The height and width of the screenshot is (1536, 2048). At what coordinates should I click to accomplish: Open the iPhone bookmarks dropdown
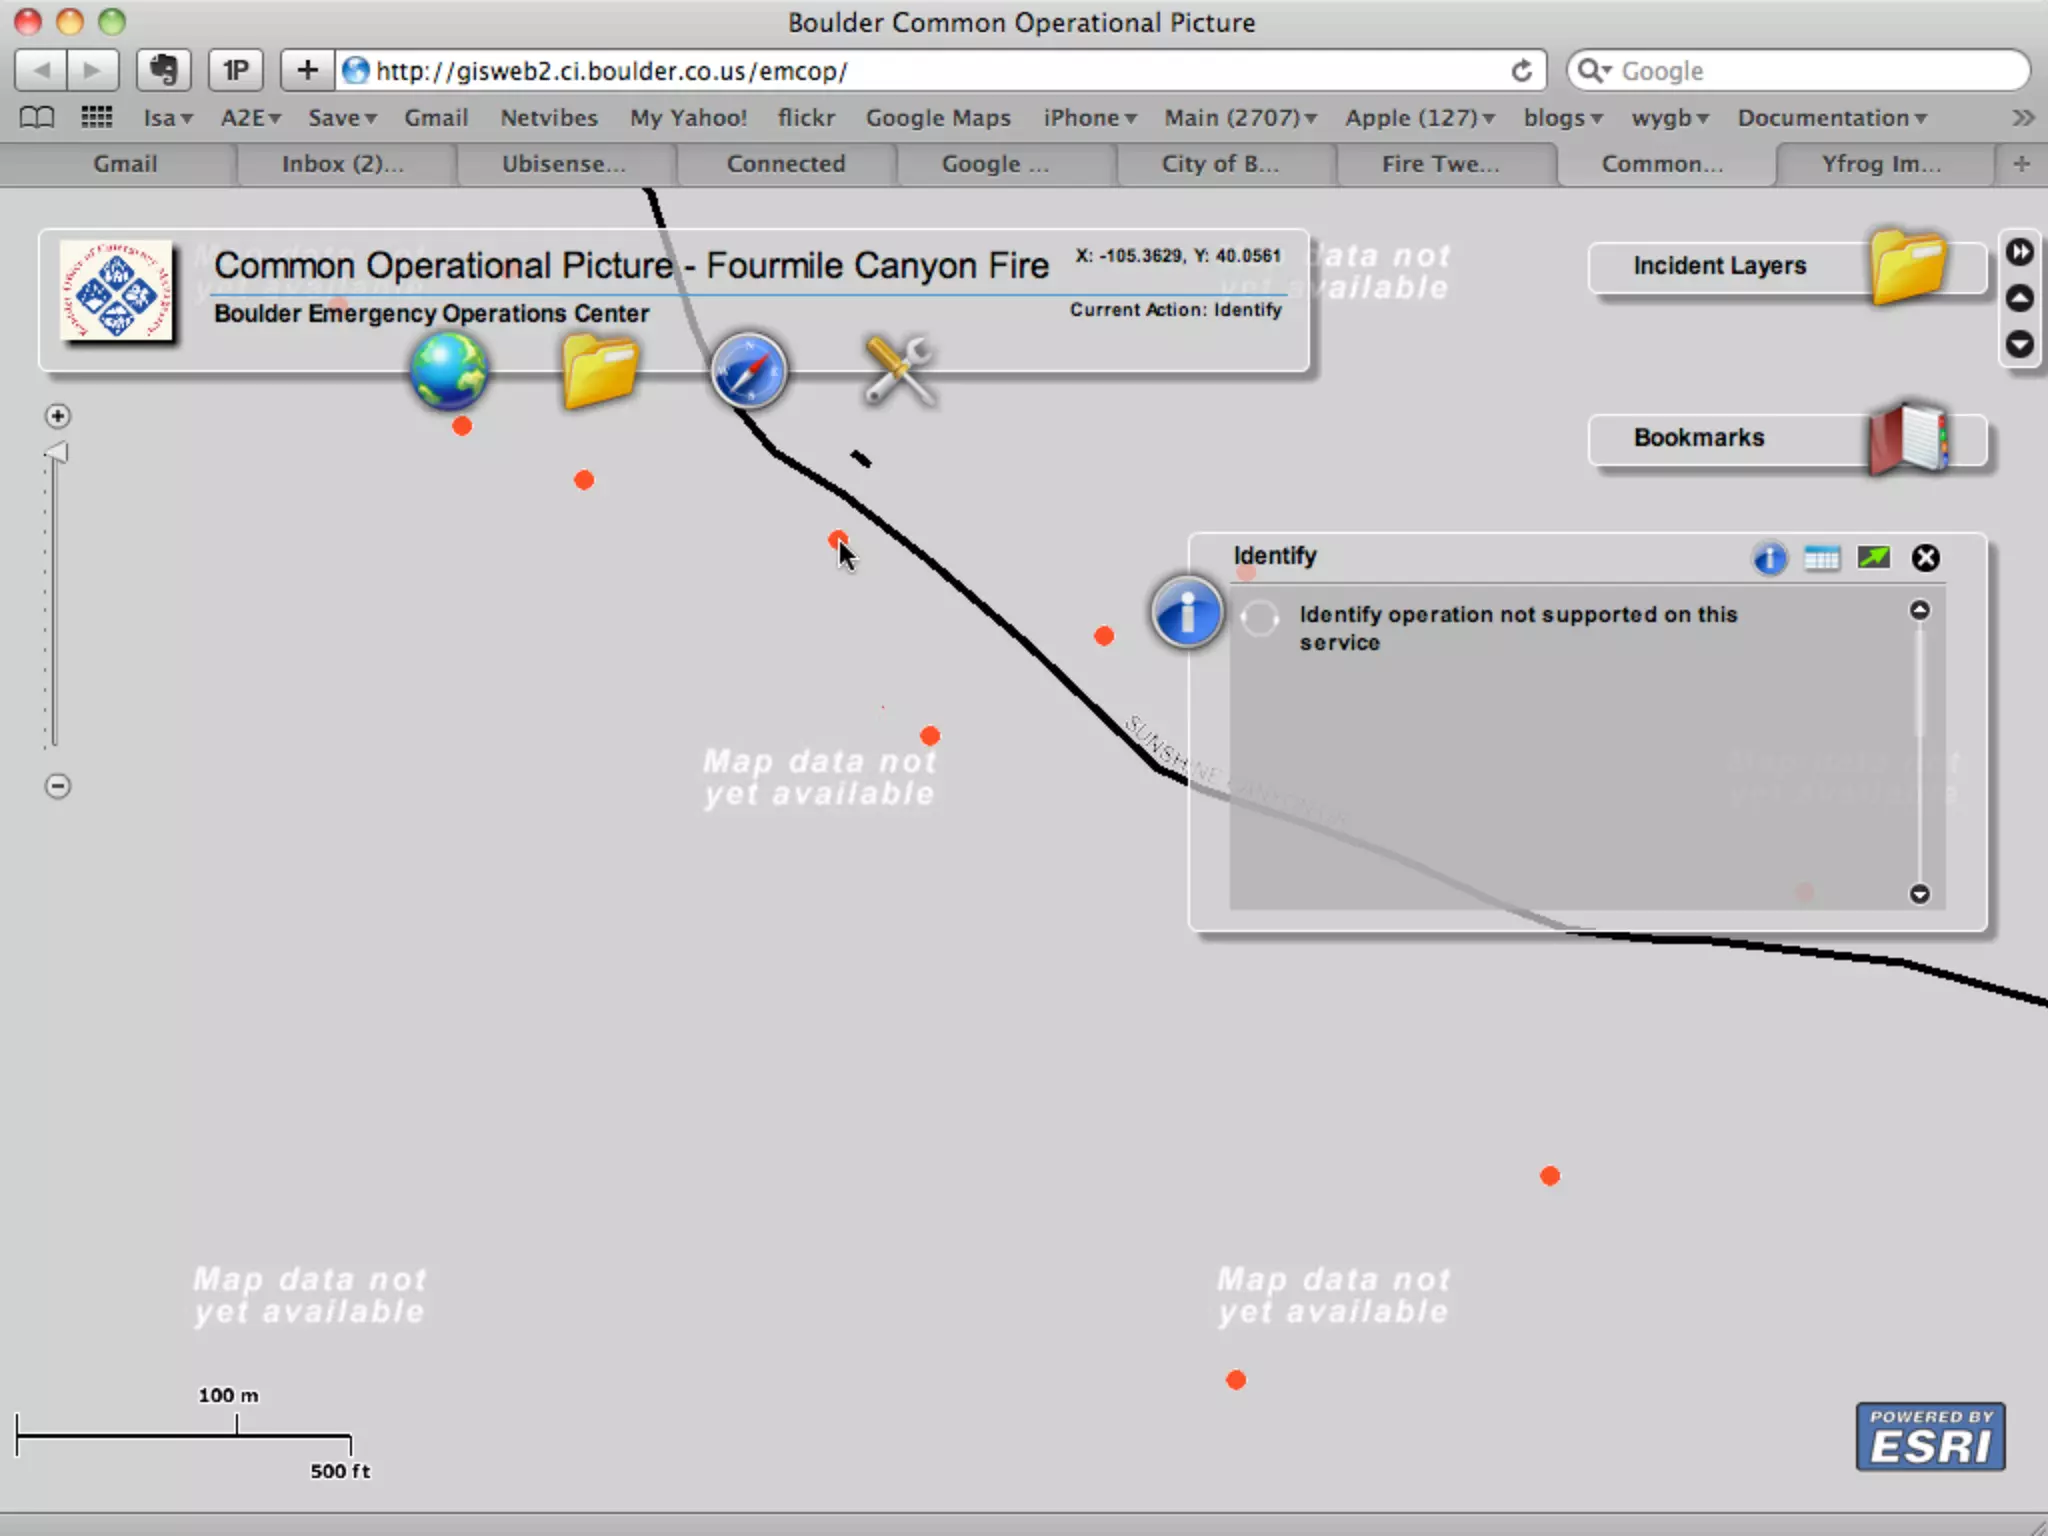point(1089,118)
